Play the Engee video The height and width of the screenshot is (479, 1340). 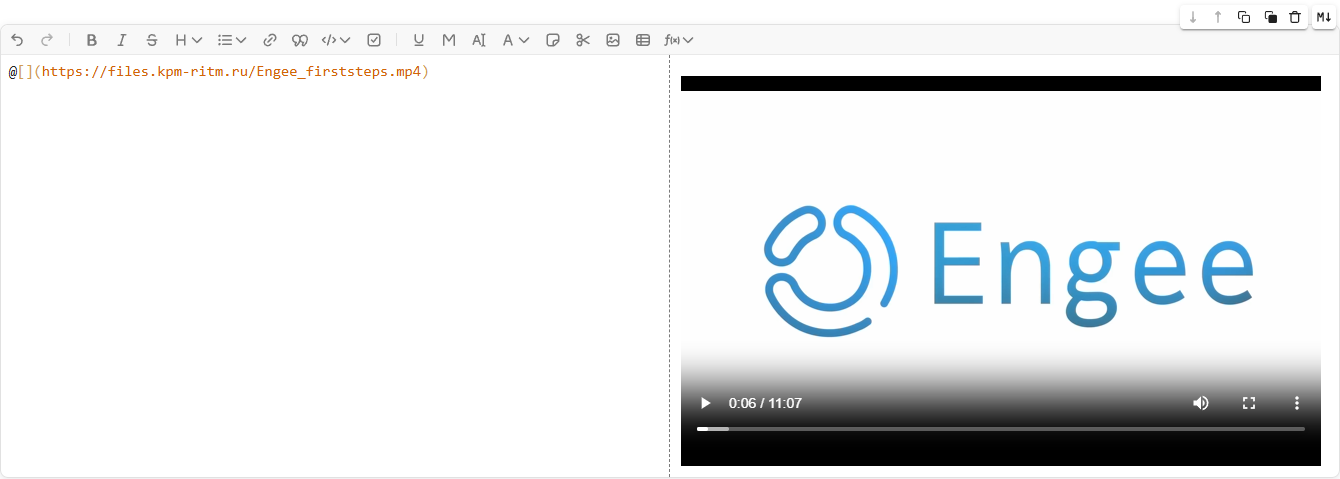pos(705,403)
